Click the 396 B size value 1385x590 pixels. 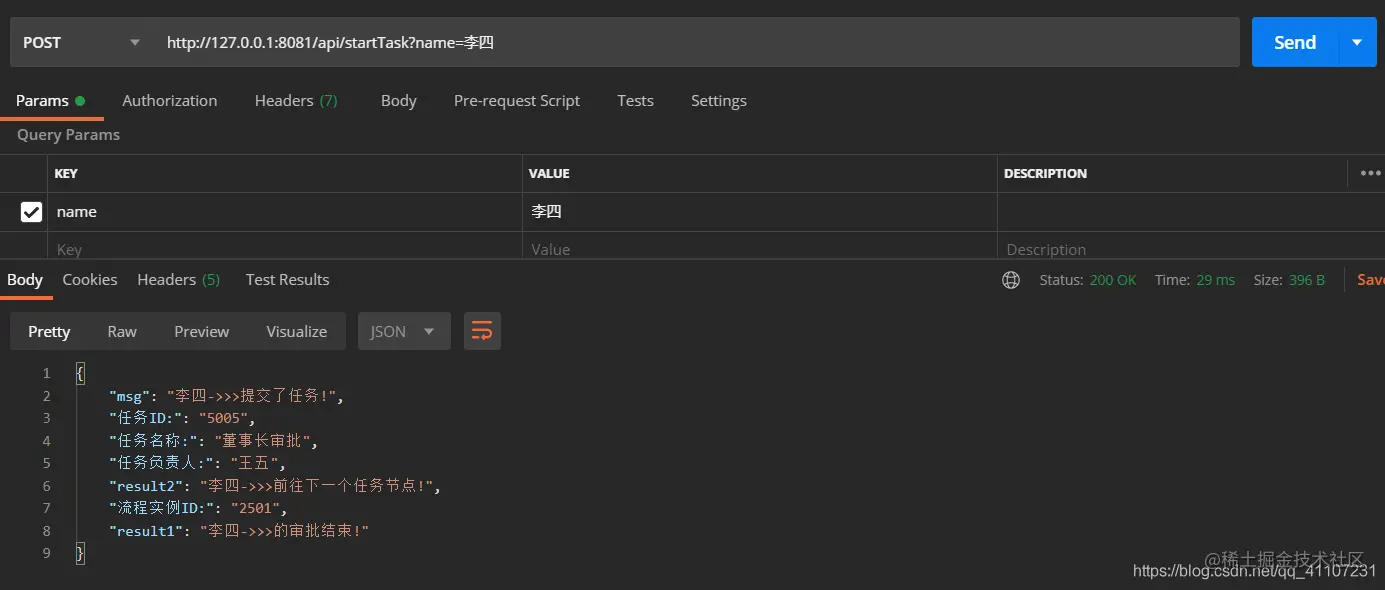pyautogui.click(x=1307, y=280)
